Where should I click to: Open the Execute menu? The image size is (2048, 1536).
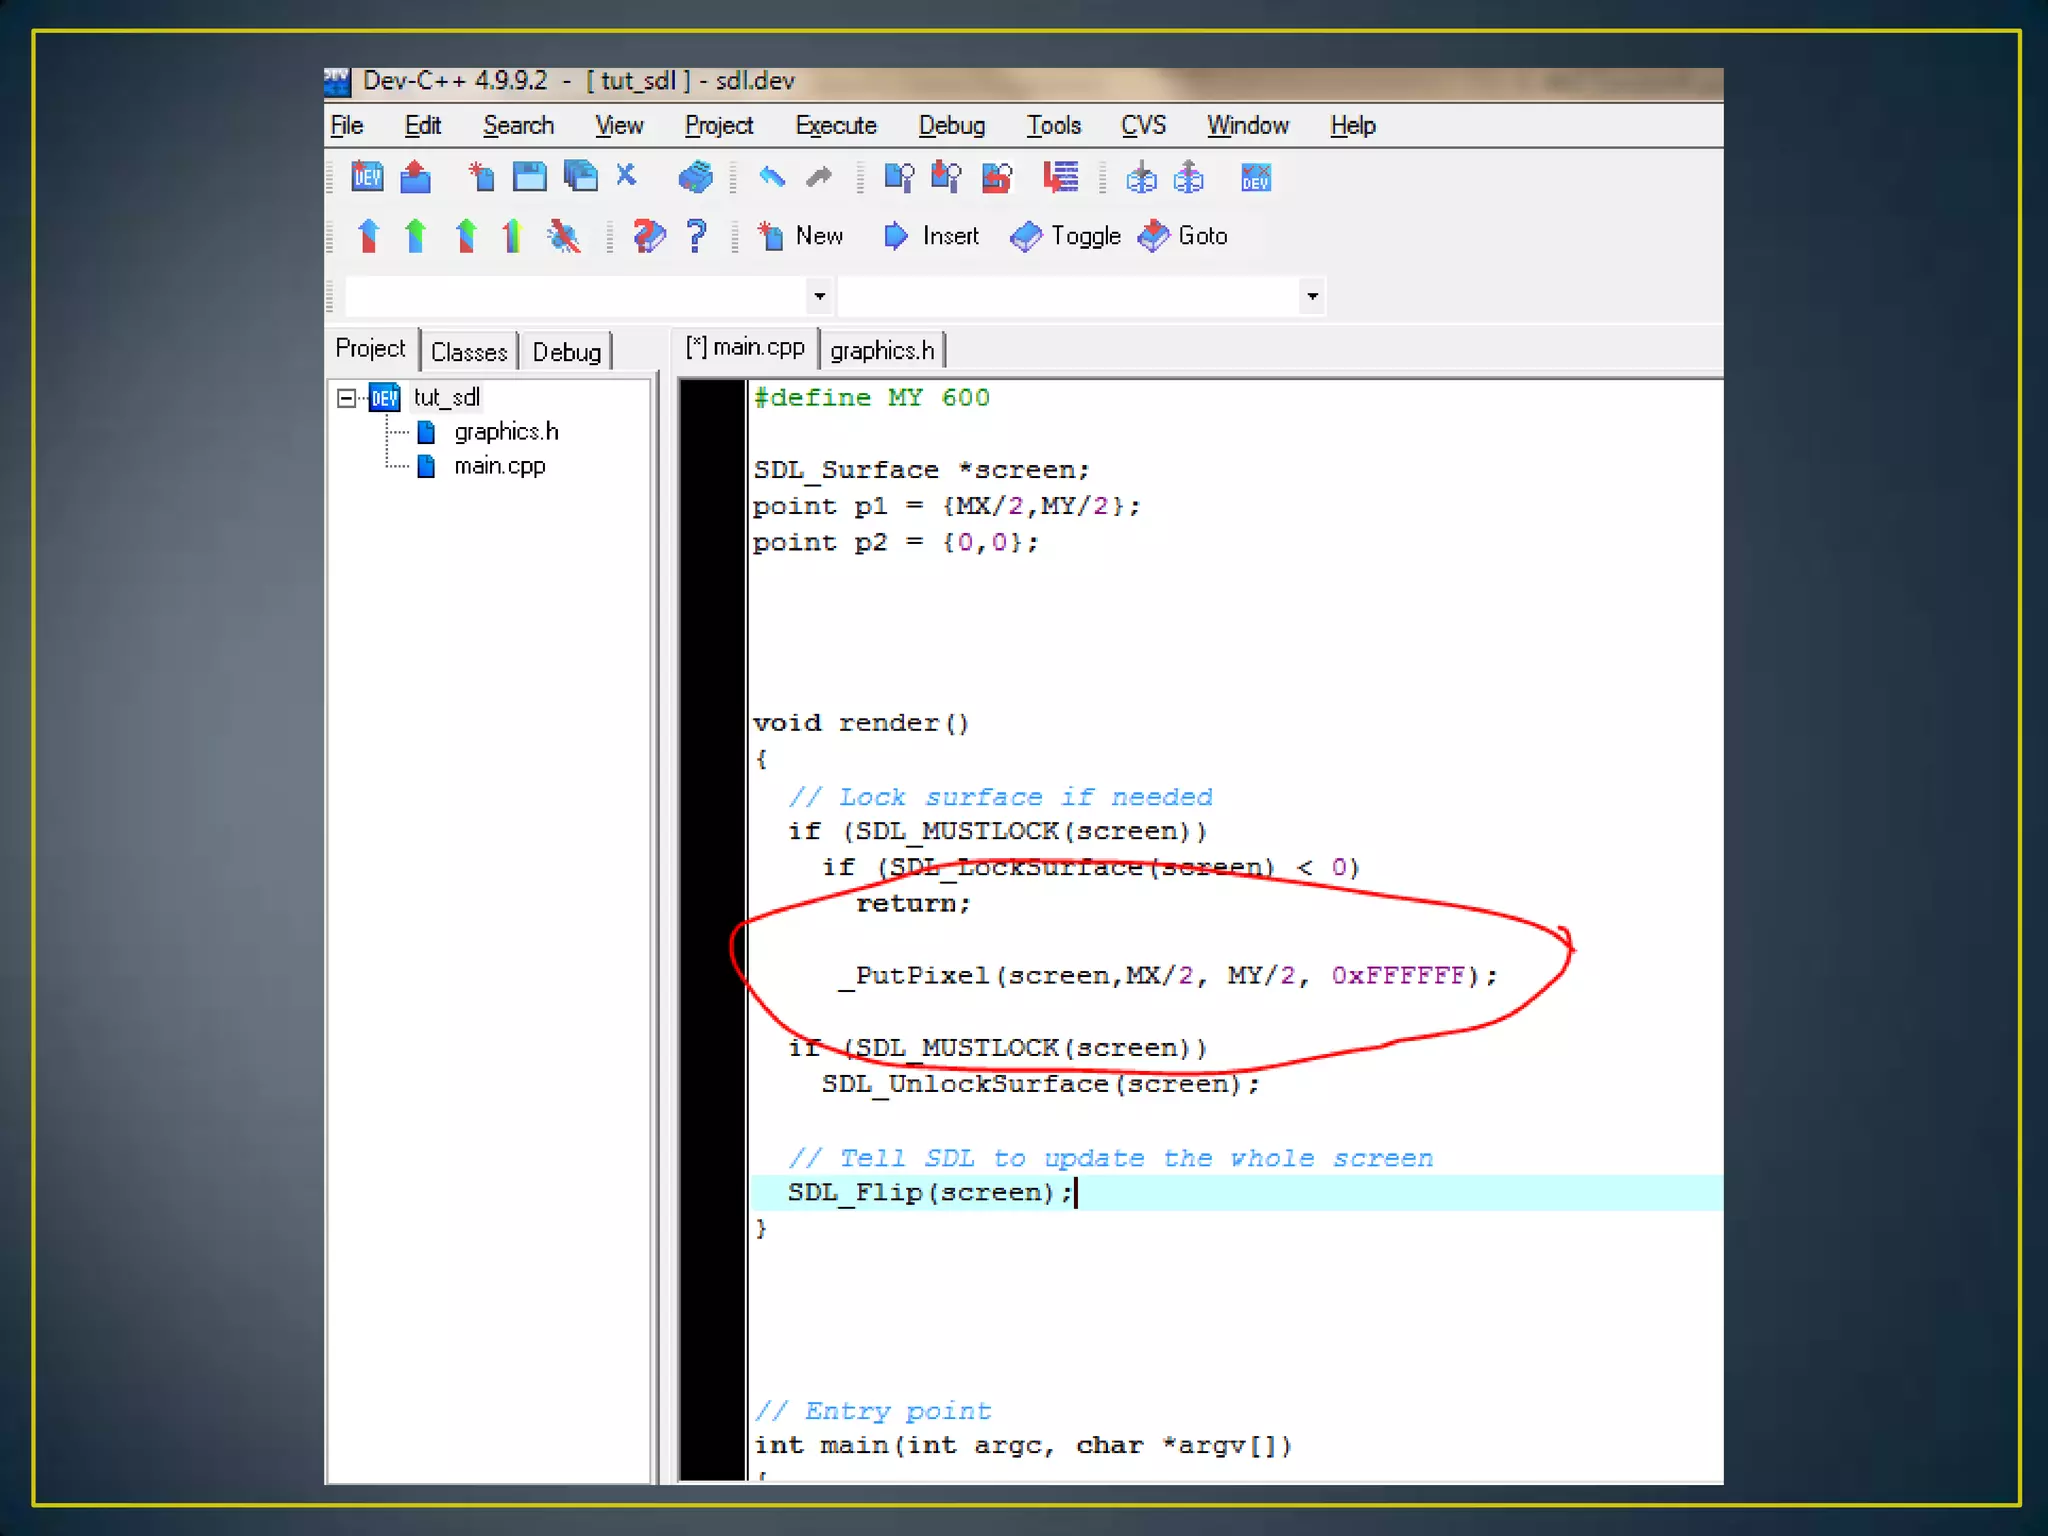click(835, 126)
